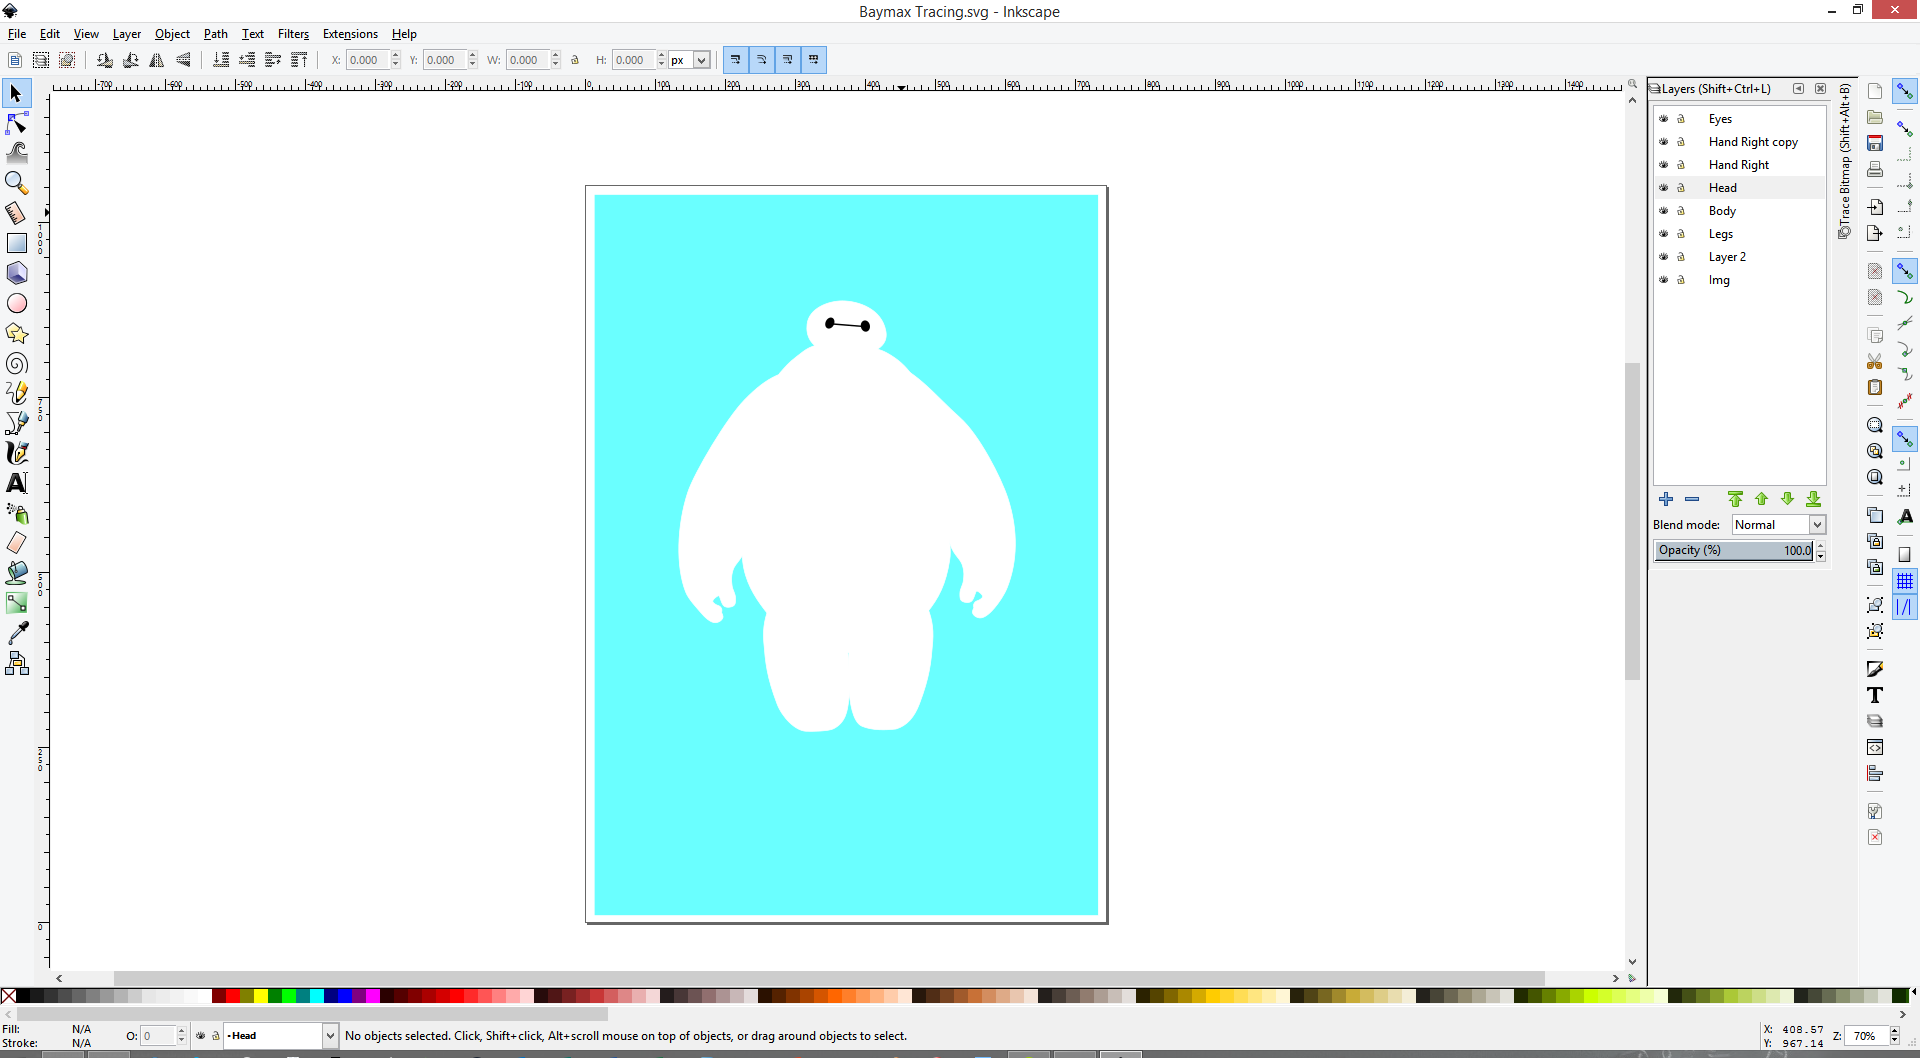This screenshot has height=1058, width=1920.
Task: Select the Body layer name
Action: (x=1722, y=210)
